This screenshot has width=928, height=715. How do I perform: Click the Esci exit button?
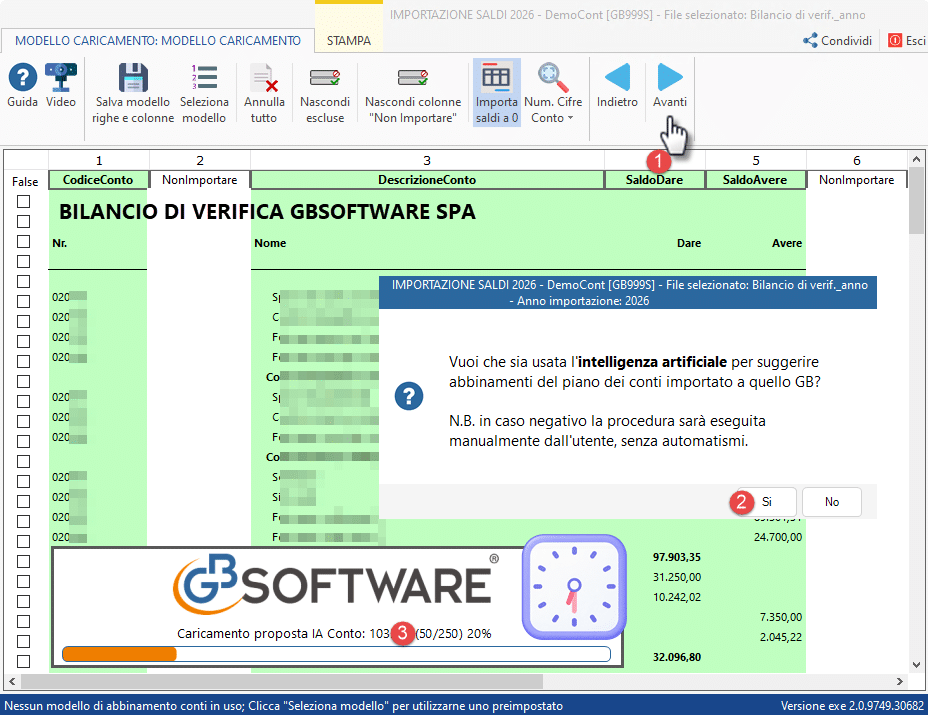[x=907, y=40]
